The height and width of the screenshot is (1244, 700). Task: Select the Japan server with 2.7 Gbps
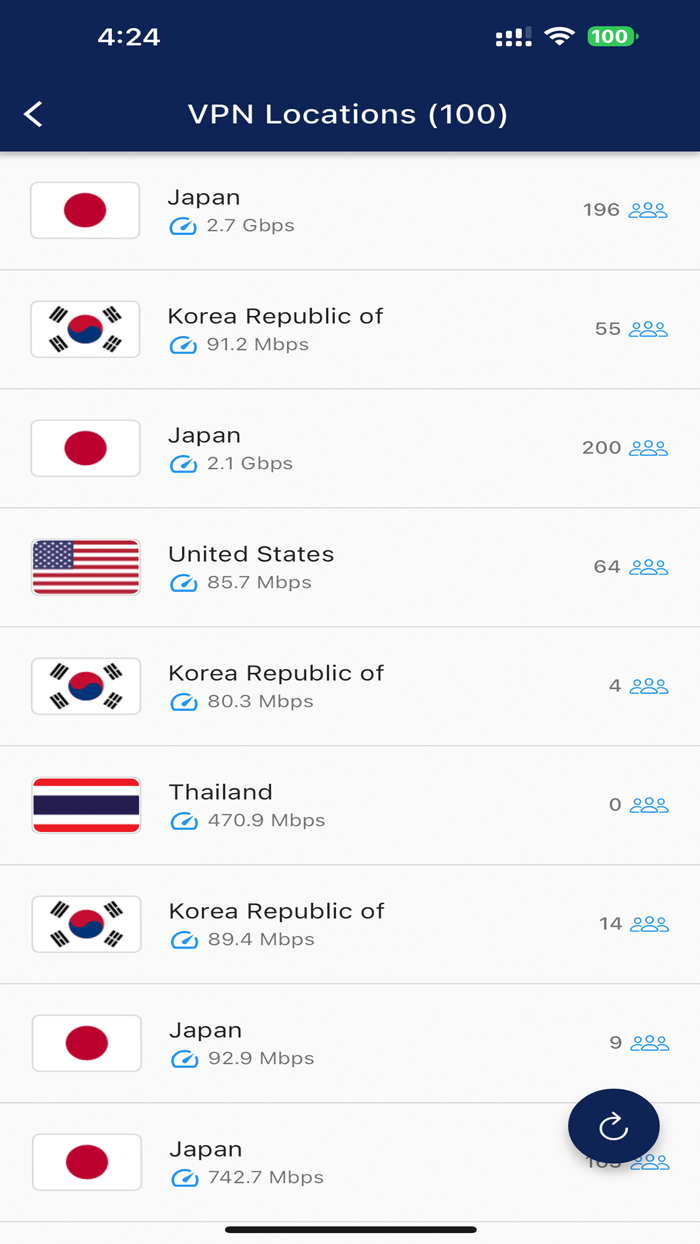tap(350, 210)
